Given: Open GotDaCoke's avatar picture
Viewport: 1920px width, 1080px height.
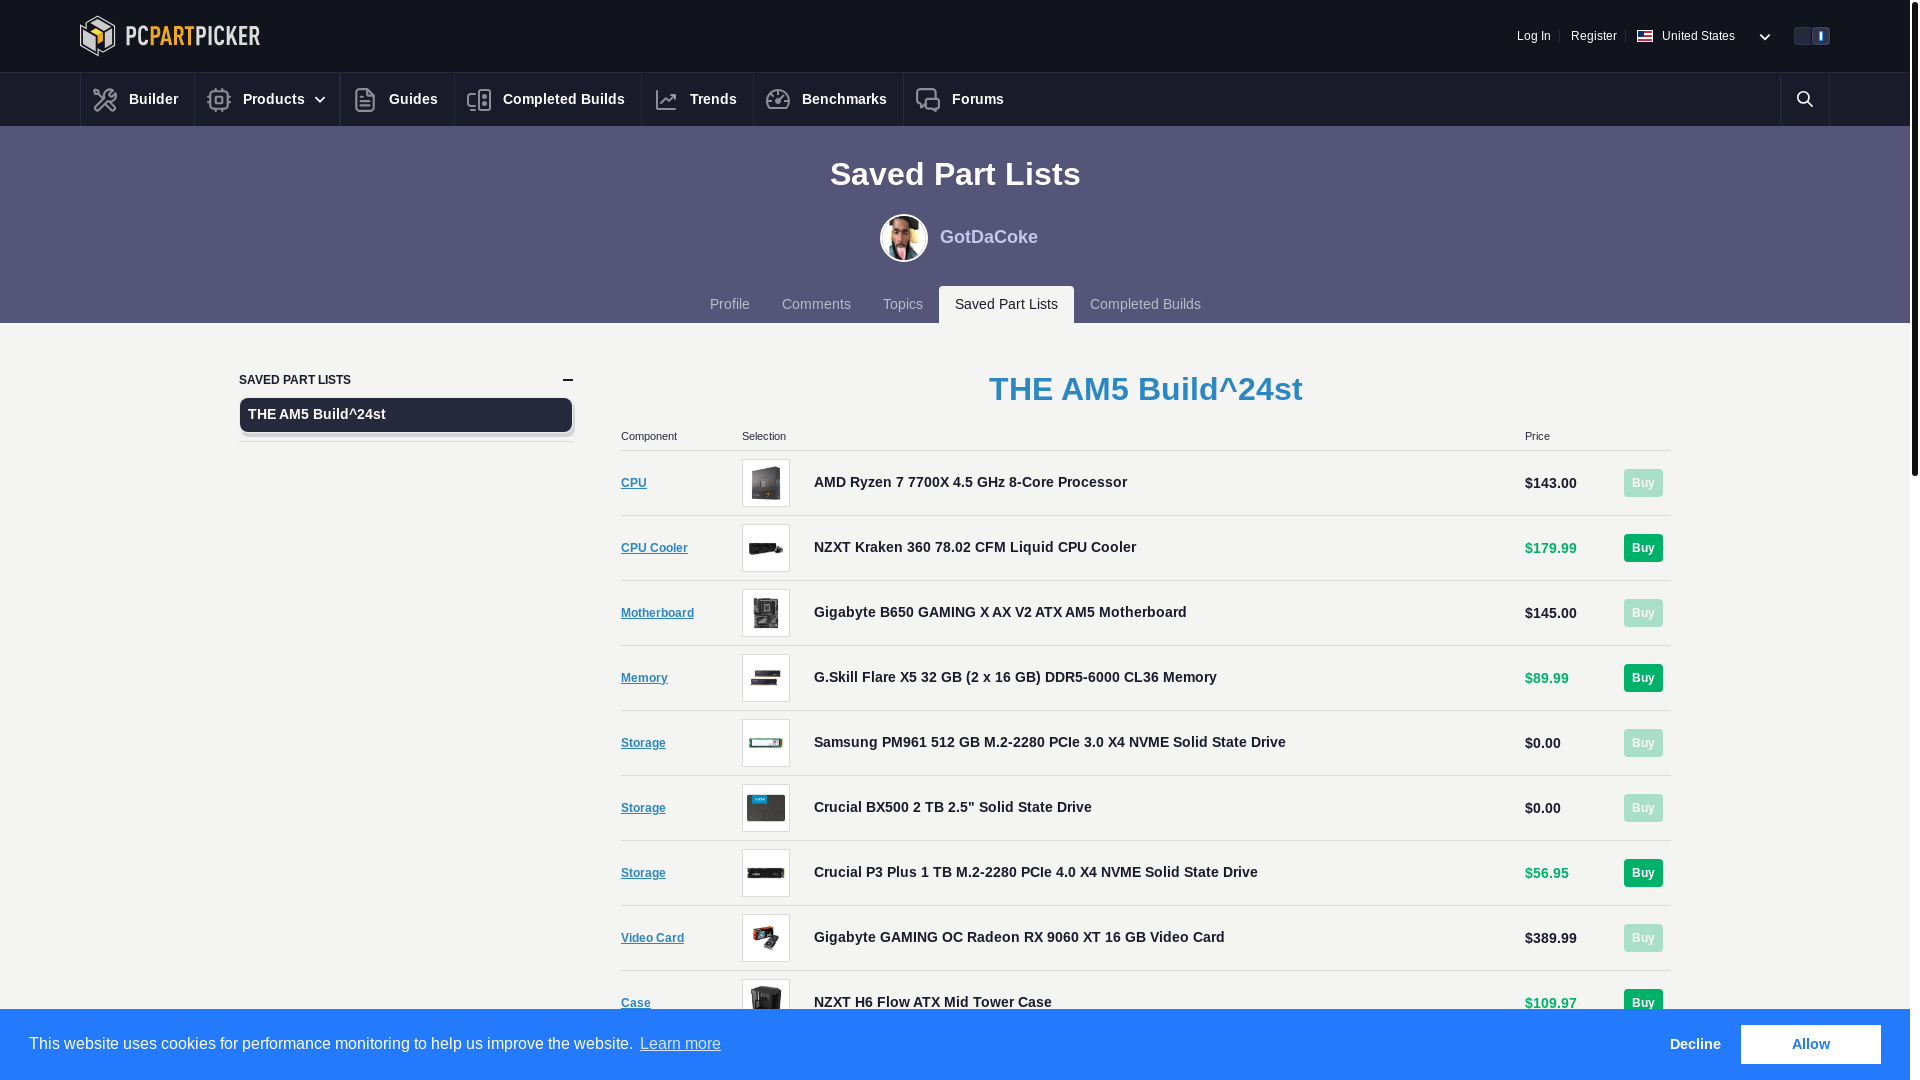Looking at the screenshot, I should point(904,238).
